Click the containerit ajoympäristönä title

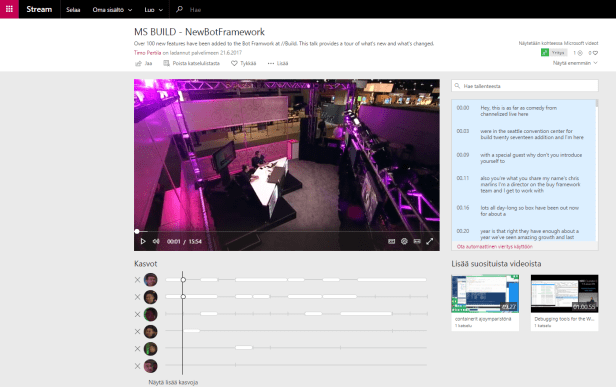(483, 319)
